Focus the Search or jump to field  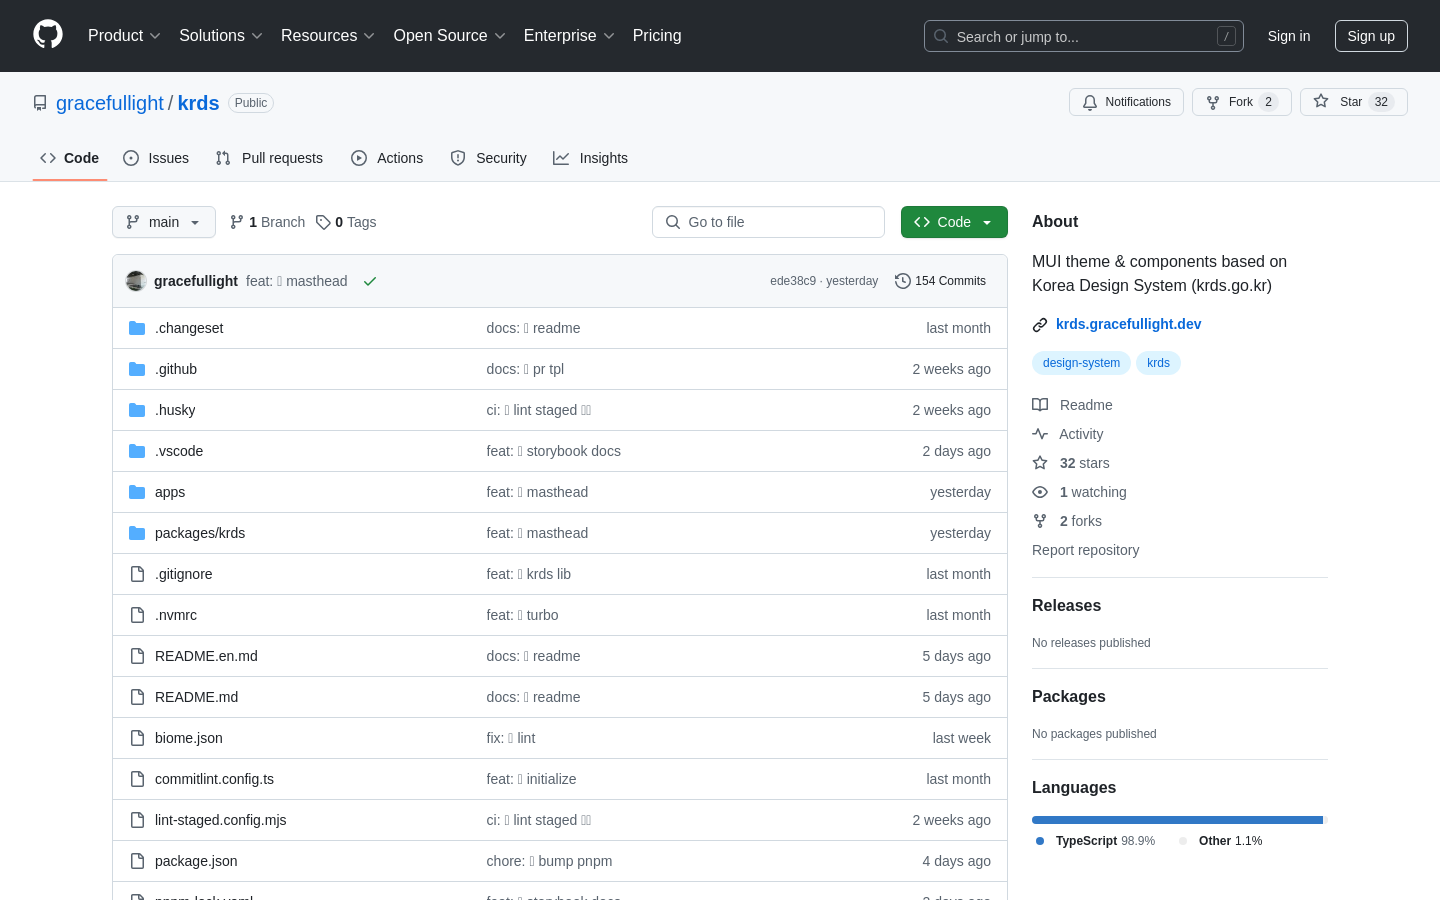click(x=1084, y=36)
